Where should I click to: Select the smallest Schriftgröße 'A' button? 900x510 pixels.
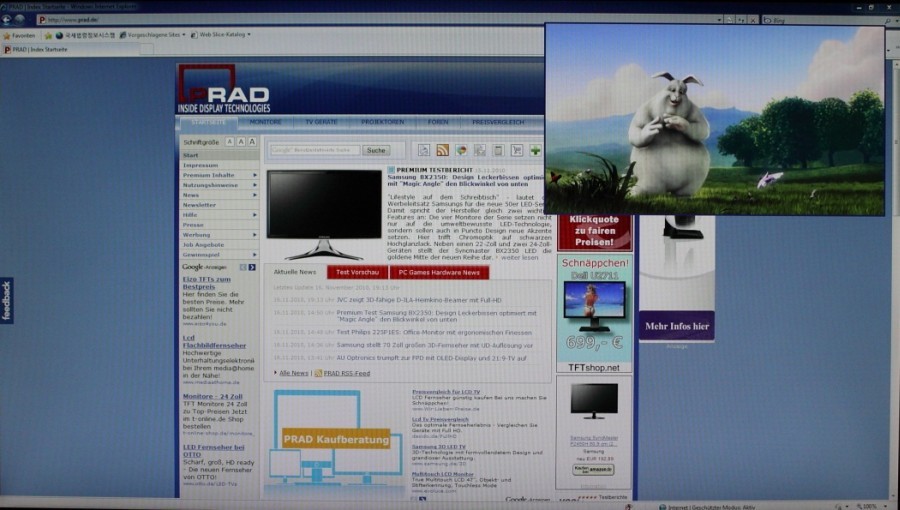[229, 142]
